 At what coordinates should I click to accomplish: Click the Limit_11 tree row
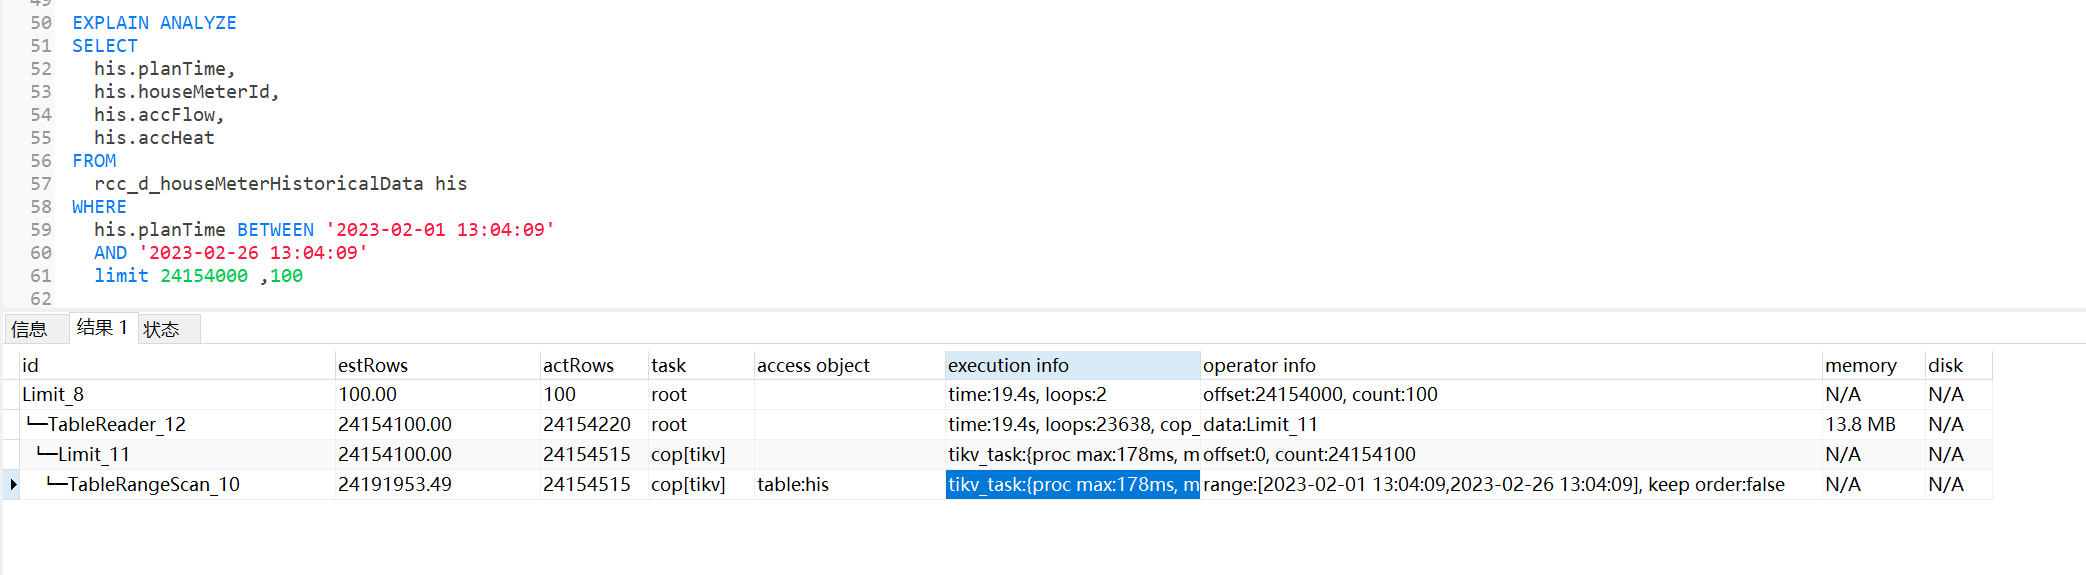[x=93, y=455]
